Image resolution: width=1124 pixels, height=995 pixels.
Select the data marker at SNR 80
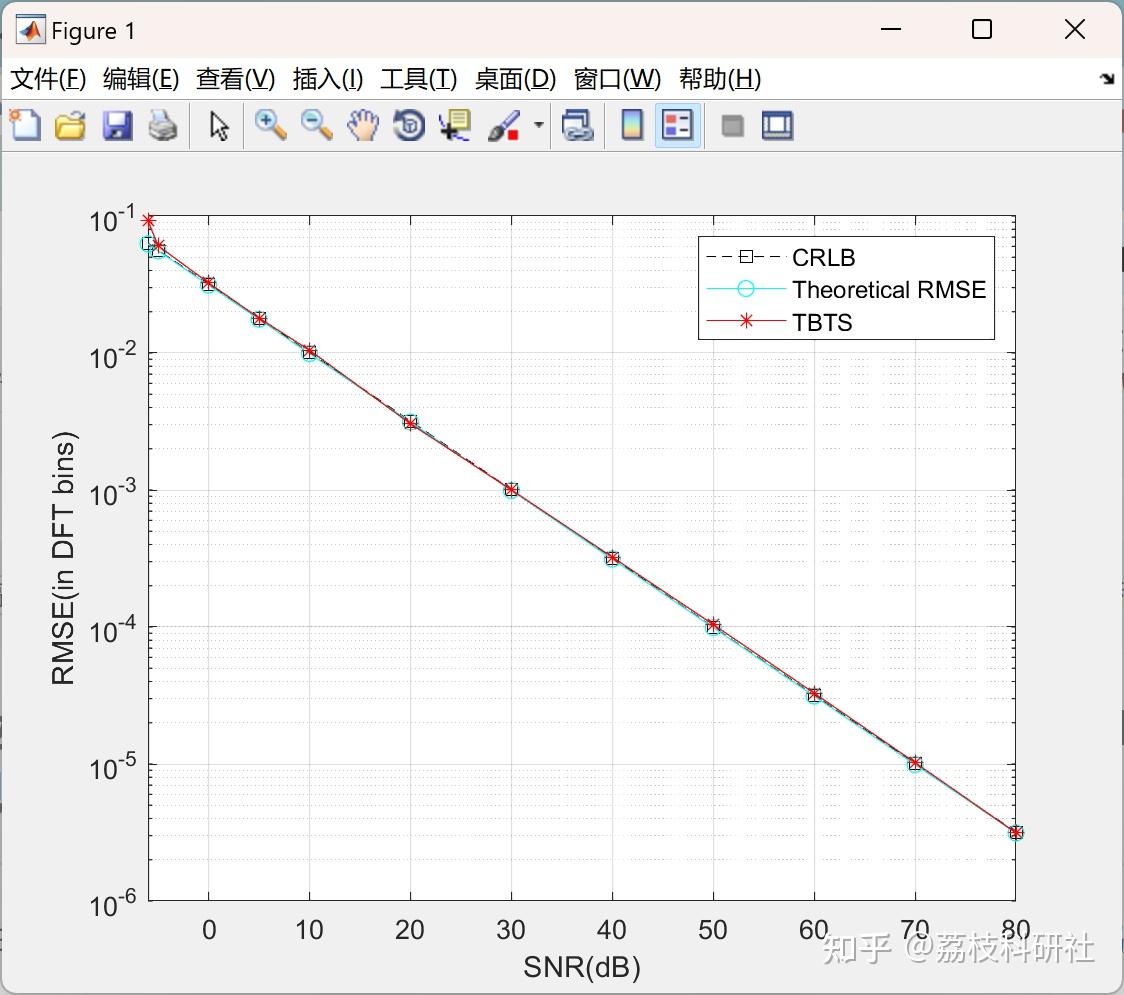1016,832
